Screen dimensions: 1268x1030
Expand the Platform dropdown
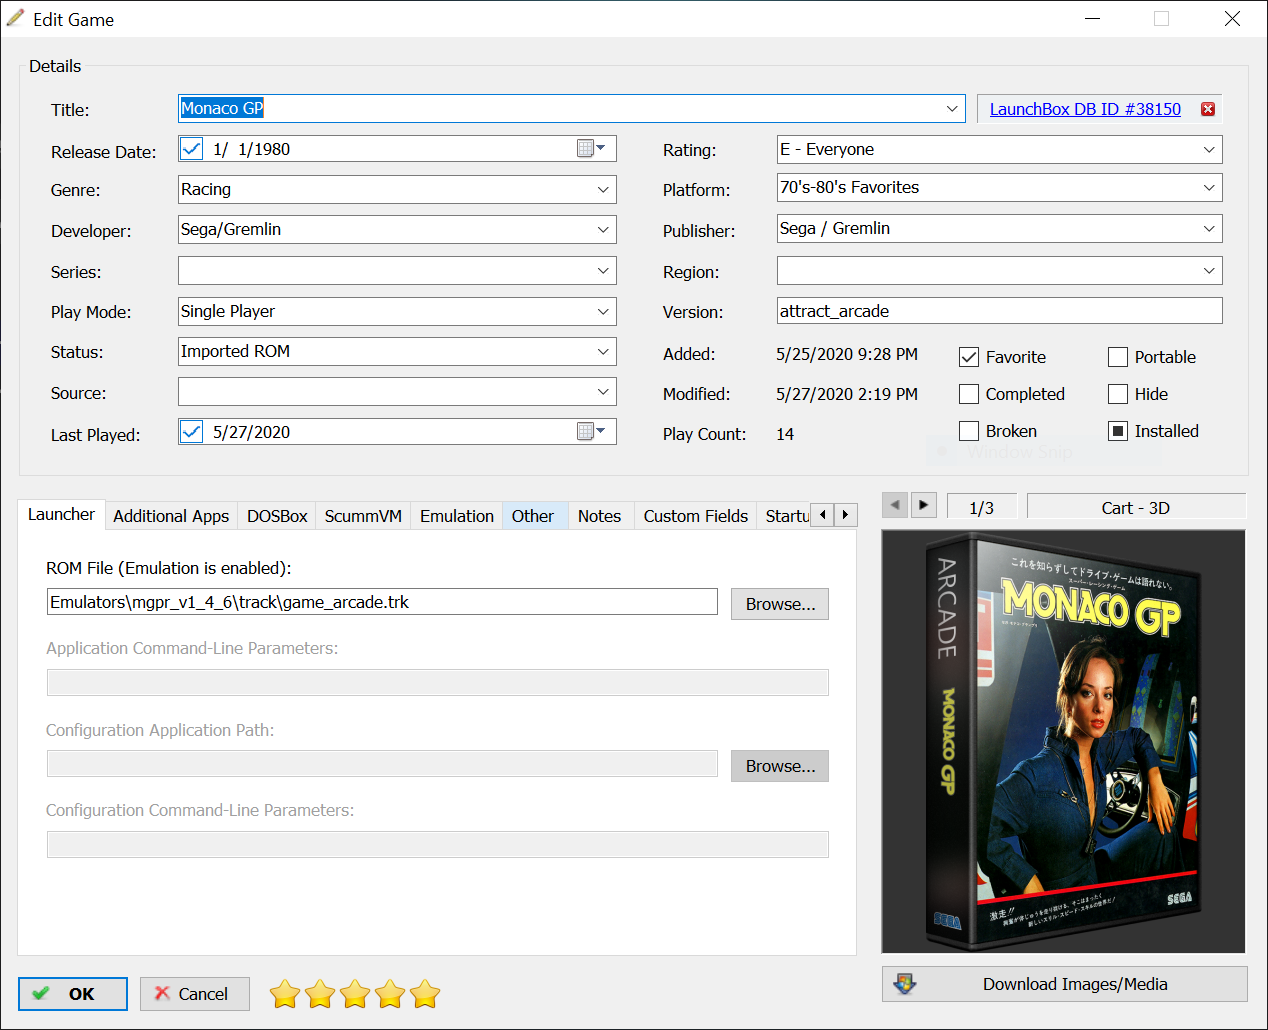pos(1209,187)
